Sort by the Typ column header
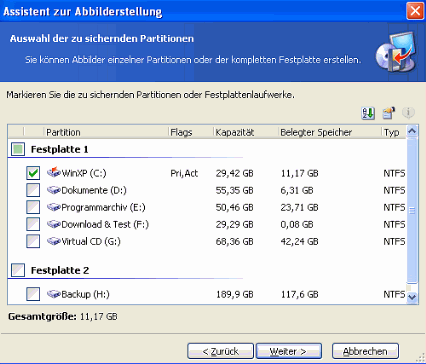The image size is (426, 364). (394, 132)
